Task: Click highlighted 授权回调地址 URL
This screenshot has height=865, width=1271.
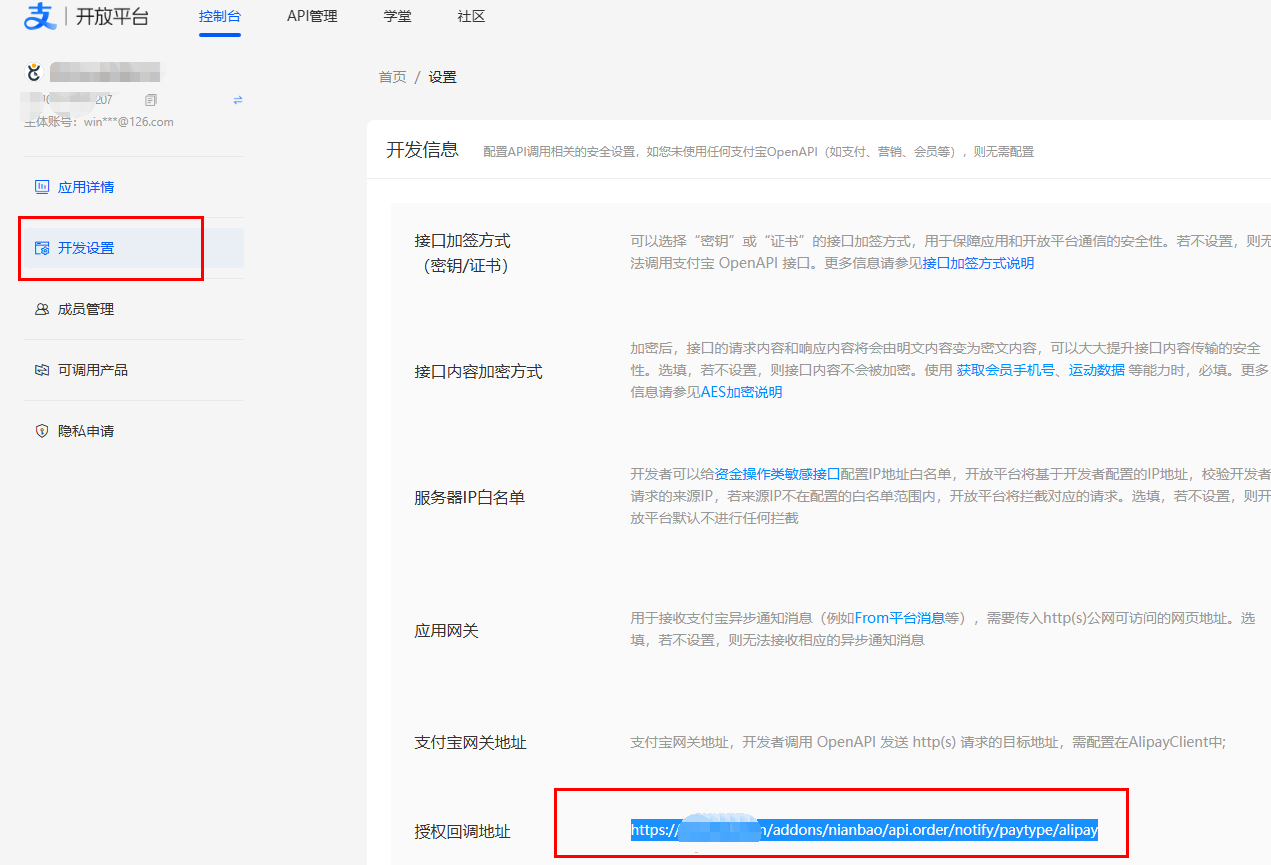Action: [865, 830]
